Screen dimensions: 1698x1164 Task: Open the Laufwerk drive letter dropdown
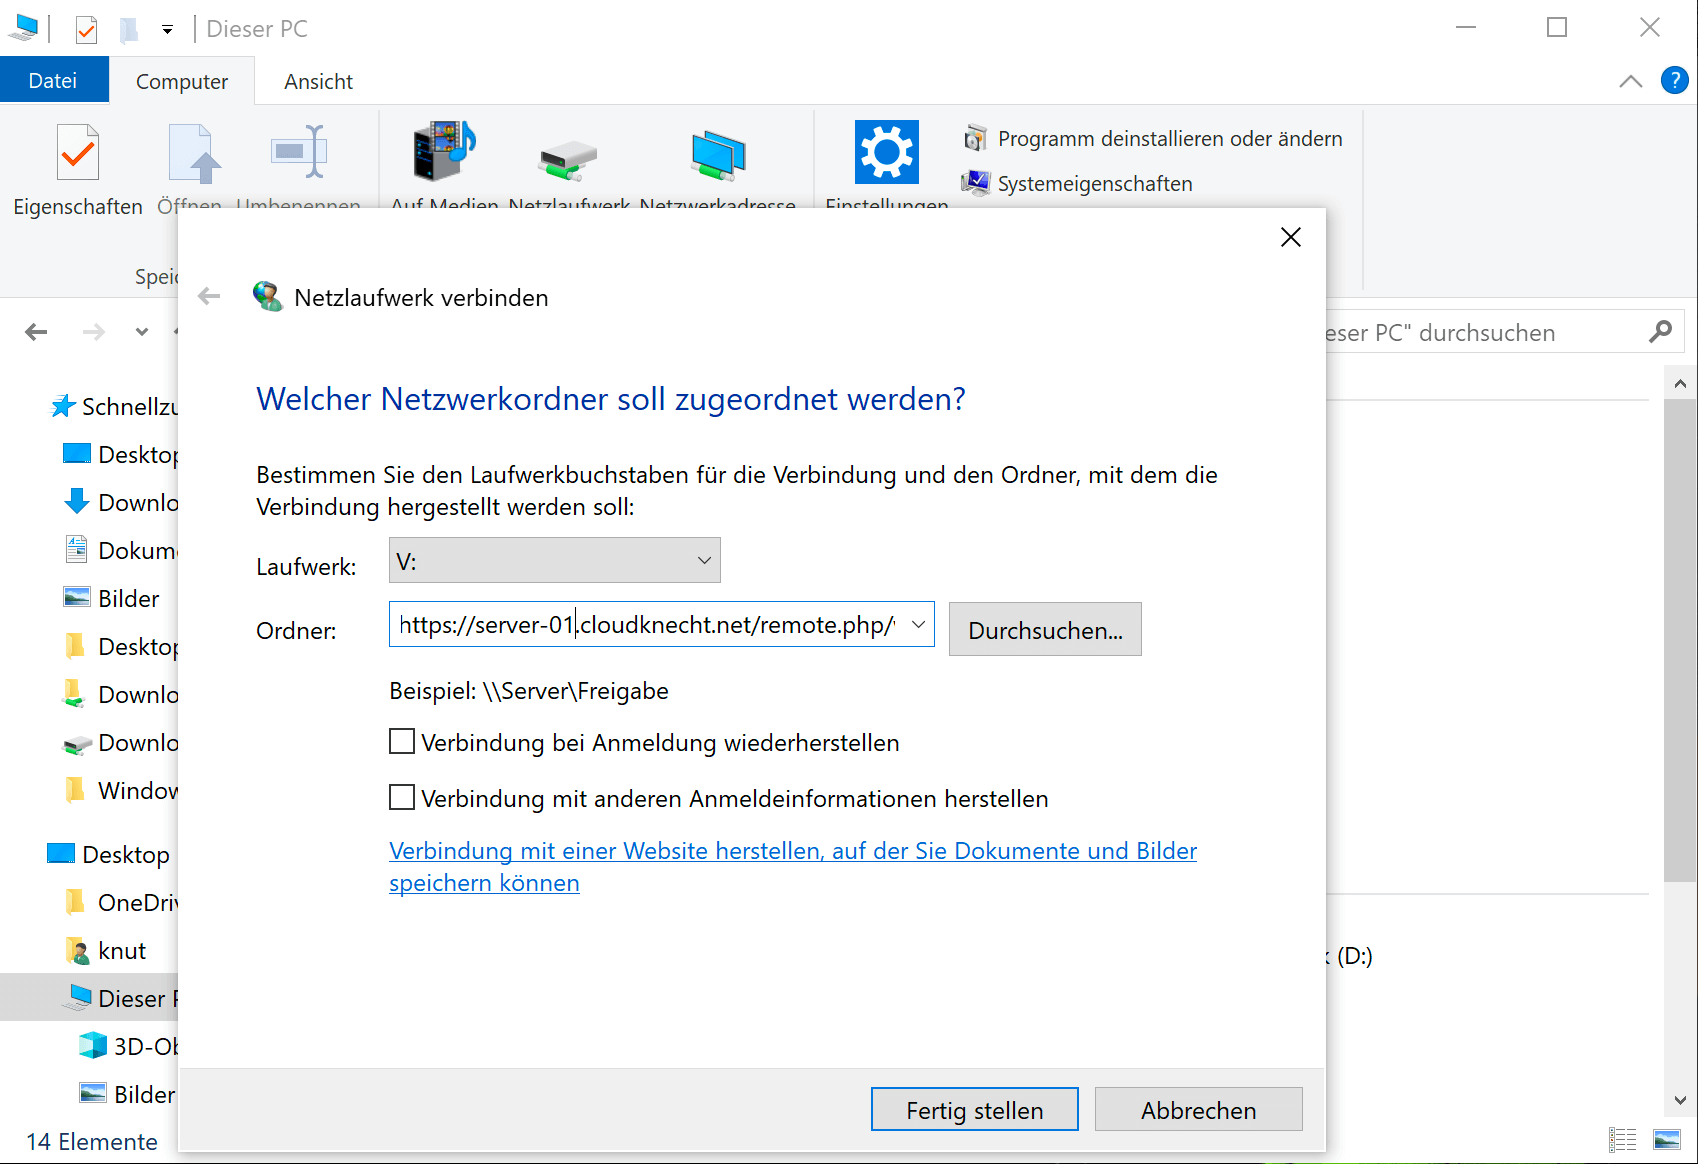(x=703, y=560)
